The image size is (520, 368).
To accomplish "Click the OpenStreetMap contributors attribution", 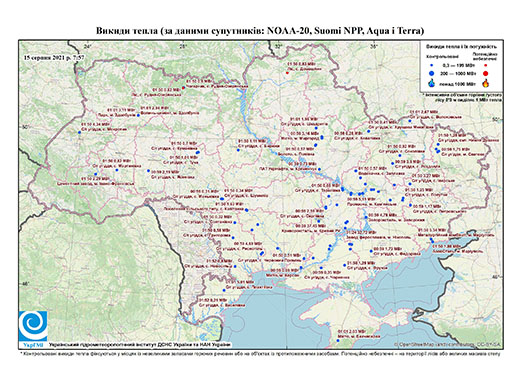I will click(x=447, y=344).
